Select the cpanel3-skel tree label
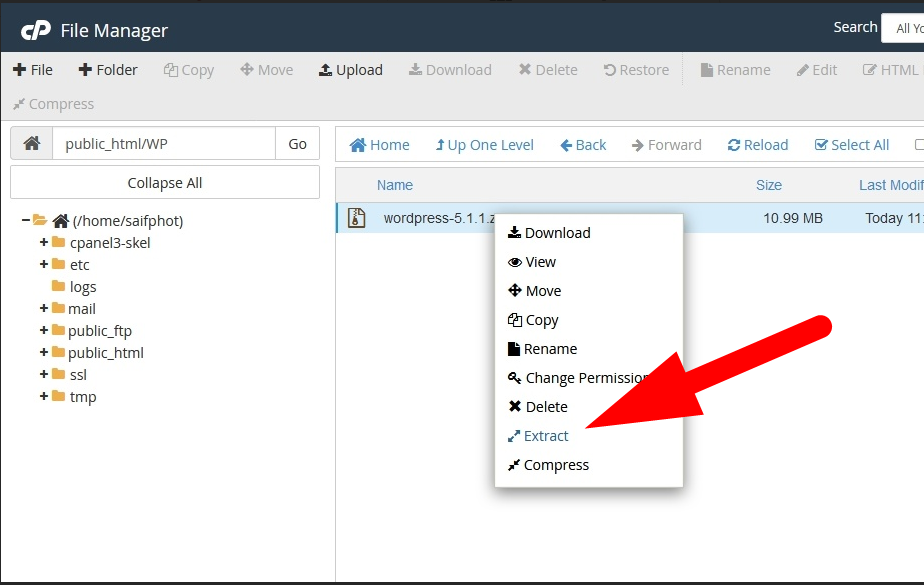Image resolution: width=924 pixels, height=585 pixels. tap(110, 243)
